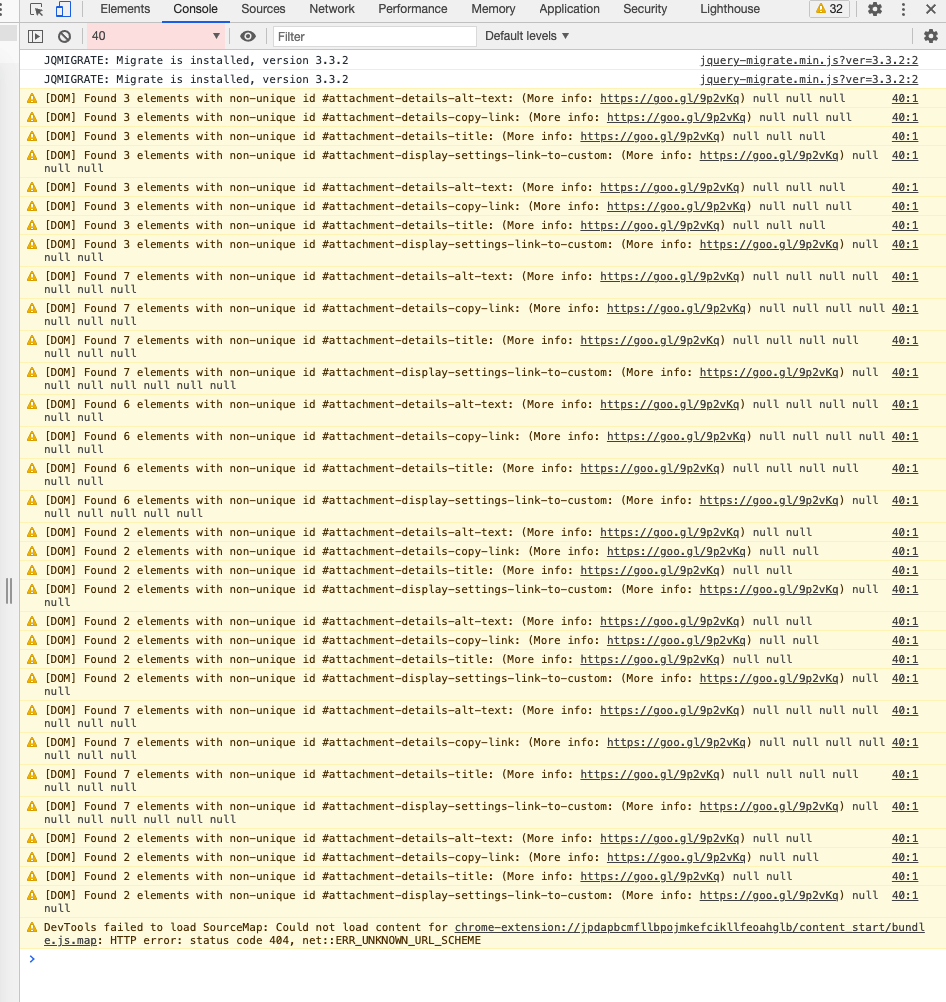Open the chrome-extension bundle.js.map link
Screen dimensions: 946x1002
coord(688,928)
